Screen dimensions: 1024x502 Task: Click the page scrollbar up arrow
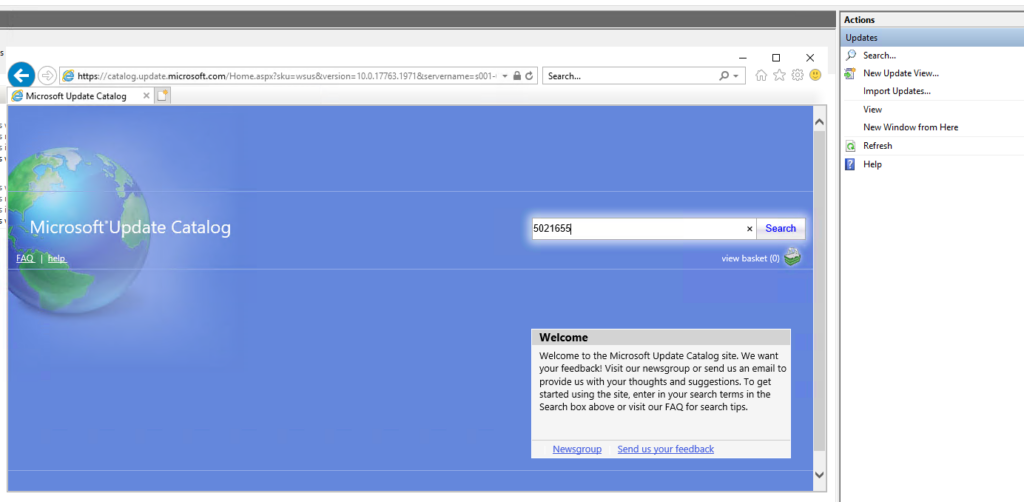(819, 122)
